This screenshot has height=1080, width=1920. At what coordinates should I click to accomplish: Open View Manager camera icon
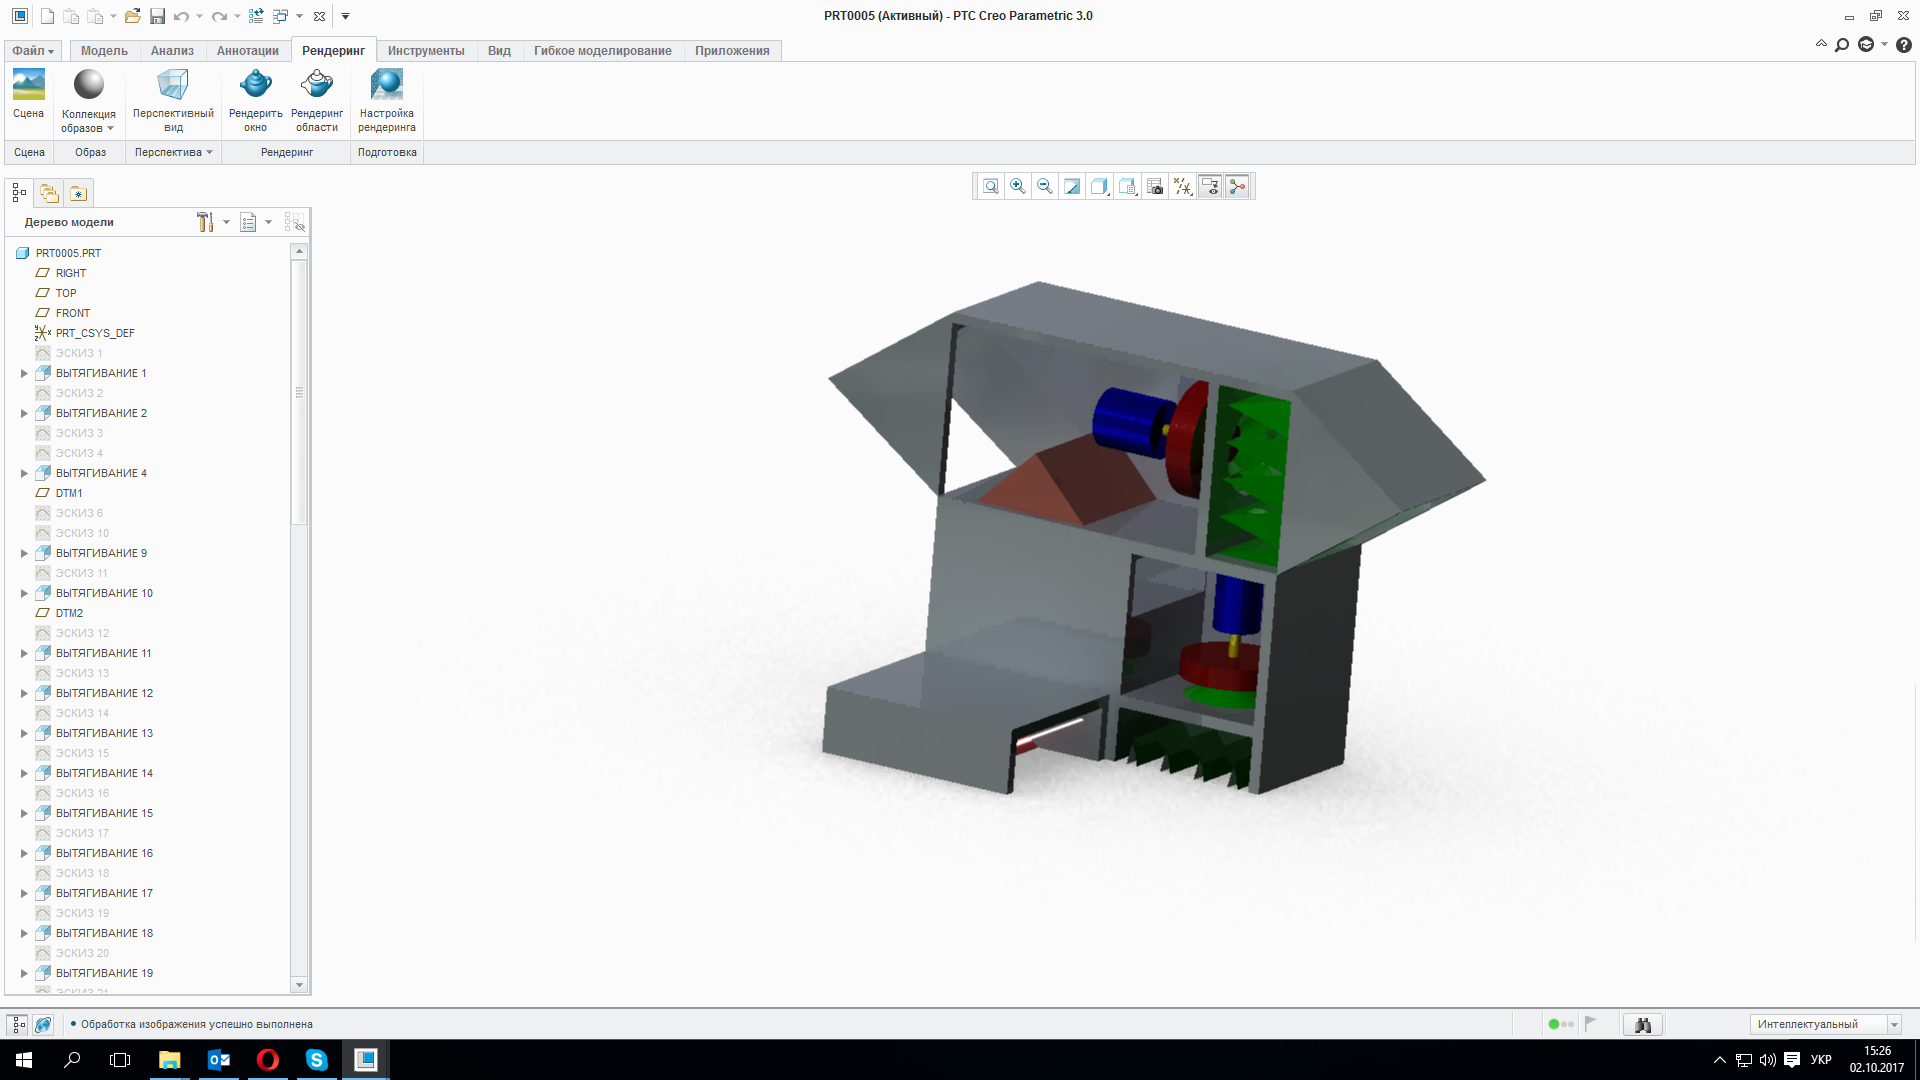pyautogui.click(x=1155, y=186)
